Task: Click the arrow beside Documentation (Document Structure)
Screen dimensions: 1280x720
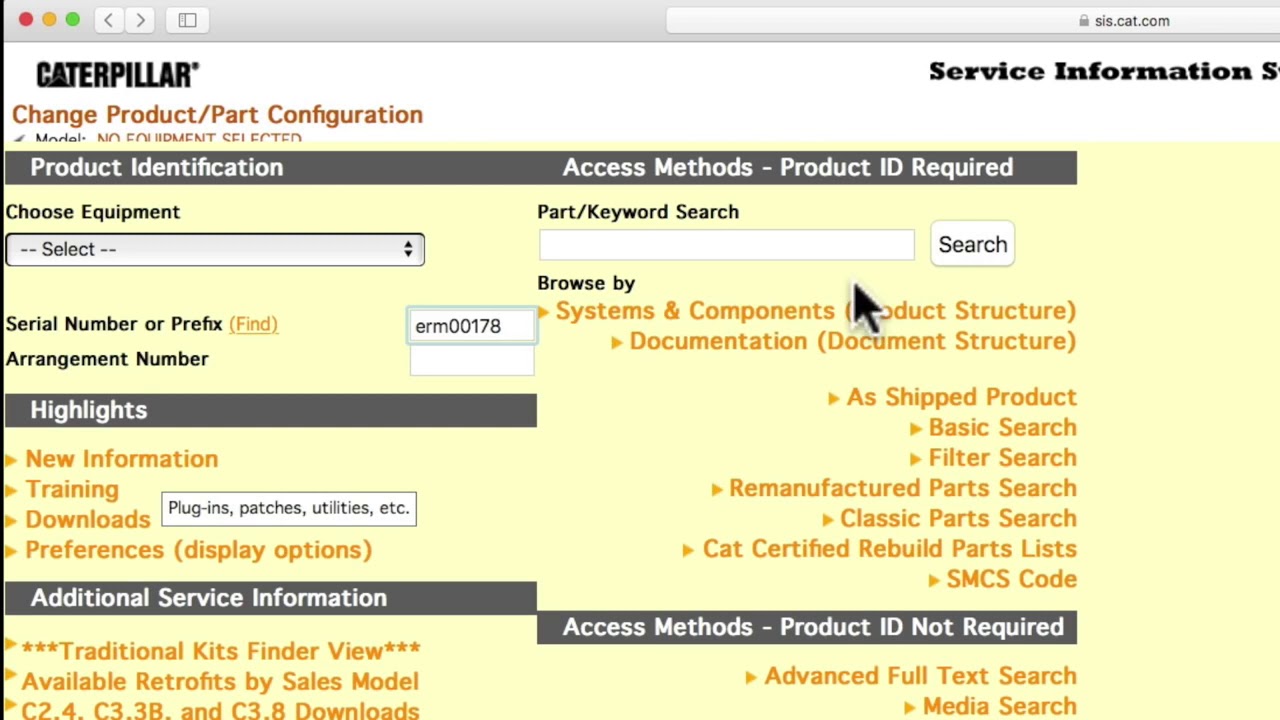Action: point(617,342)
